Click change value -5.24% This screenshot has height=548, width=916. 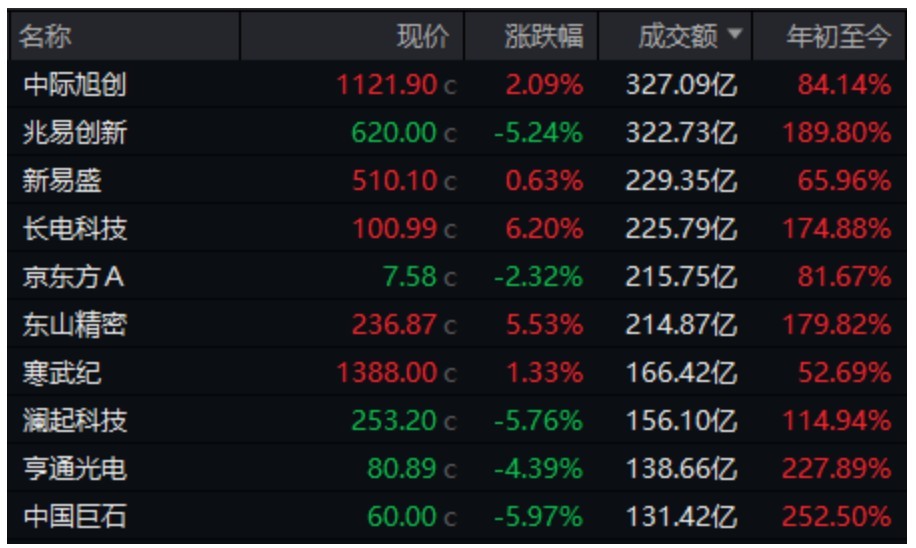(x=539, y=133)
